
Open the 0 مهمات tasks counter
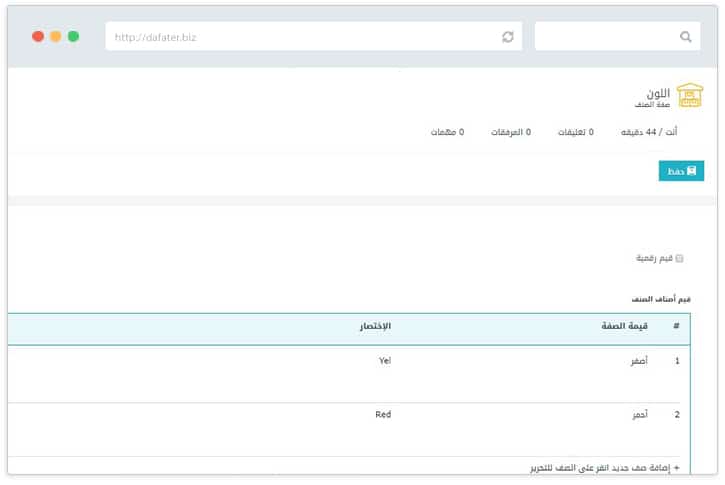(447, 132)
